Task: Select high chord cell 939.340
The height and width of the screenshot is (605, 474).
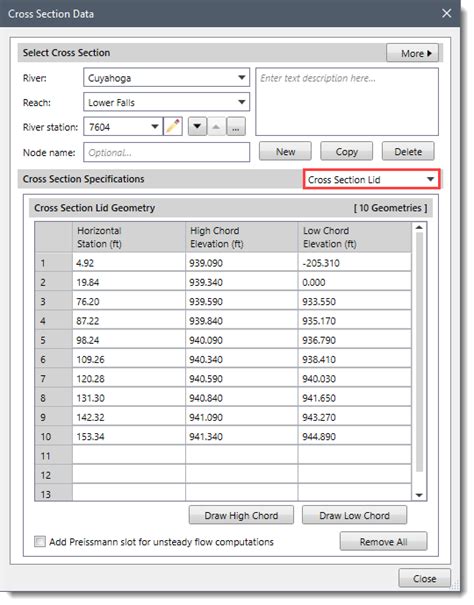Action: [242, 282]
